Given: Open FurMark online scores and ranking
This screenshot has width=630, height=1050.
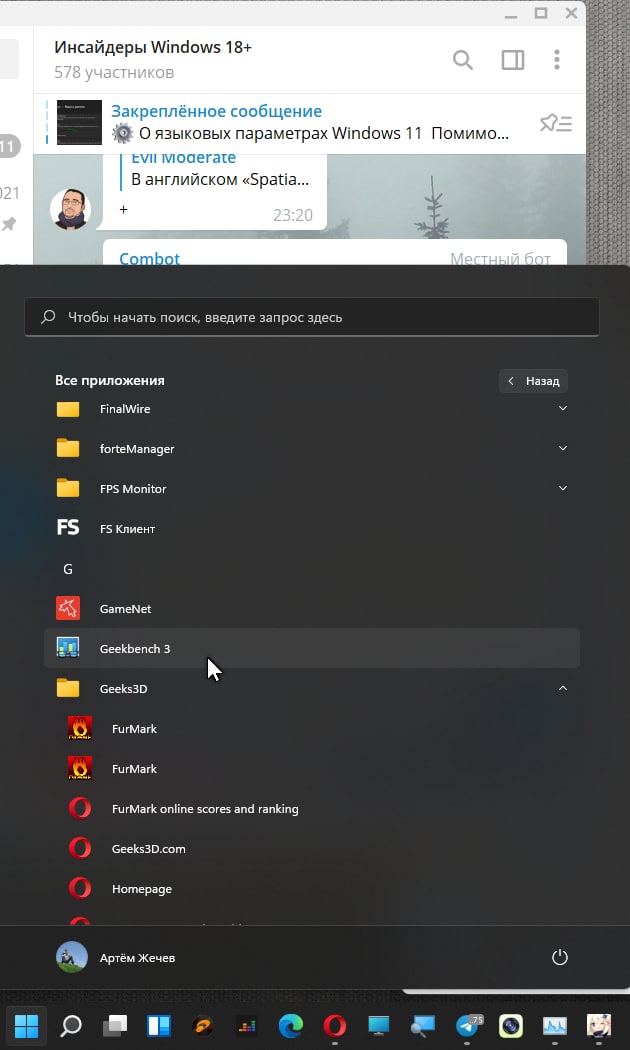Looking at the screenshot, I should tap(312, 809).
